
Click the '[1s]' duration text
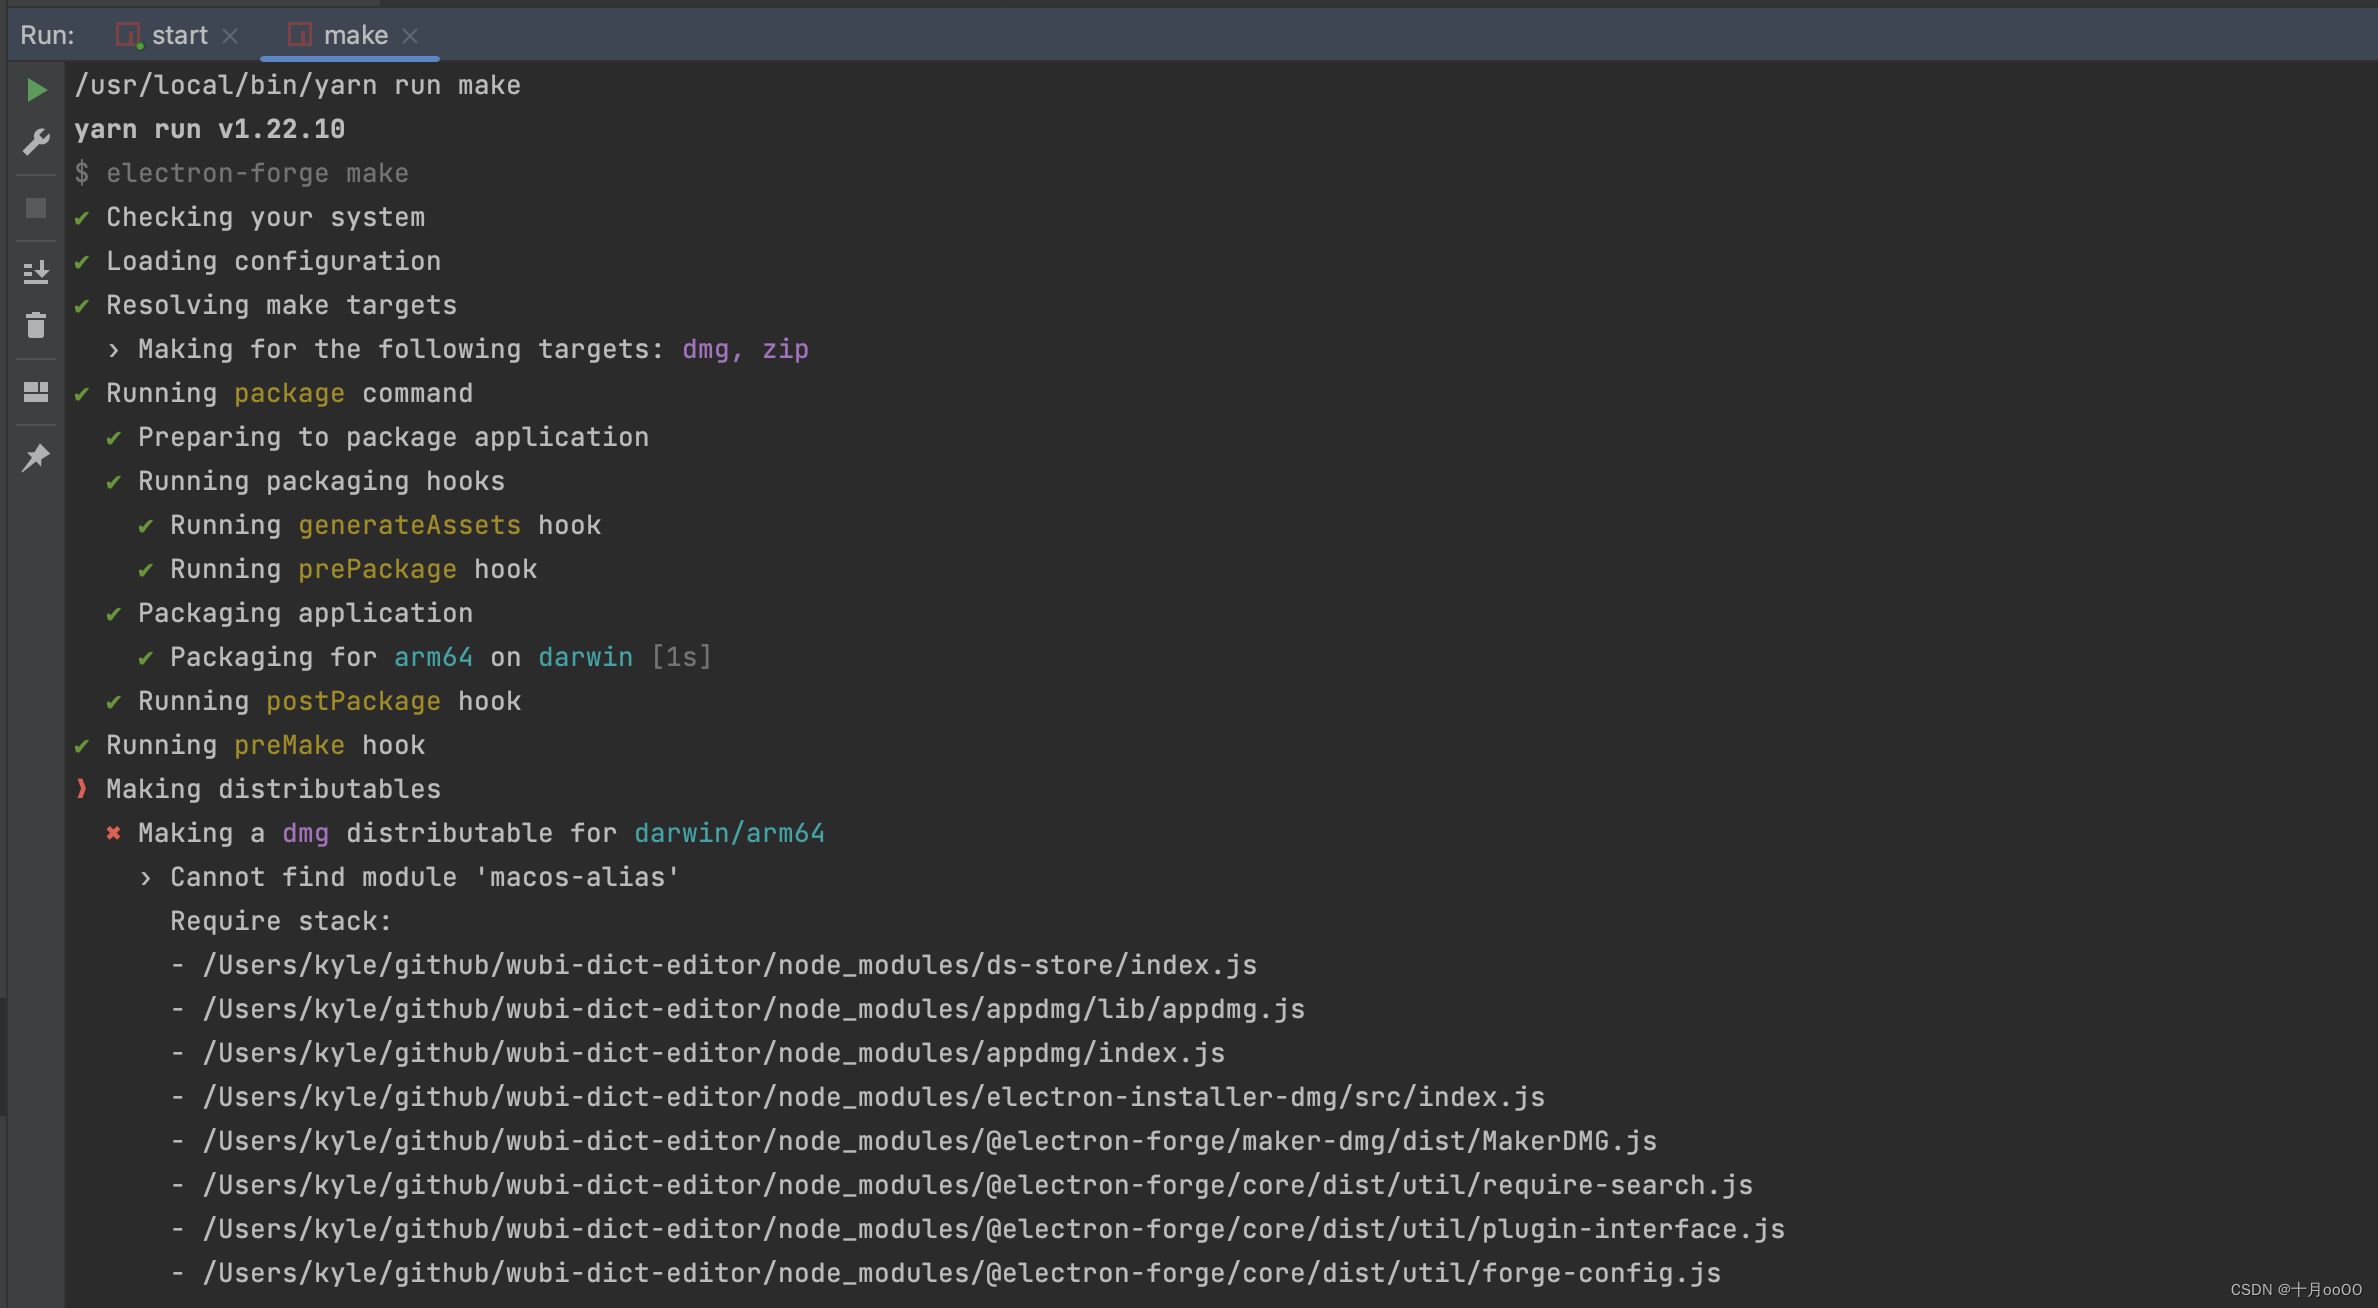point(682,657)
